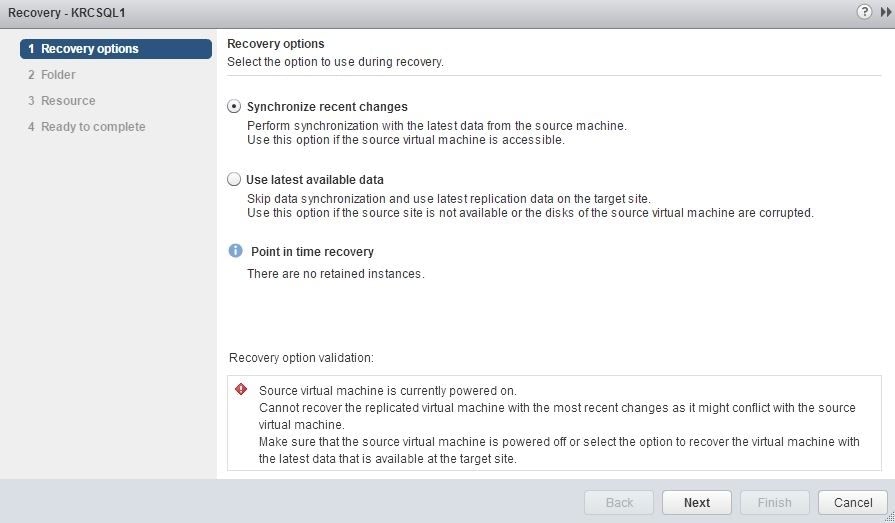Click Next to continue the wizard
Image resolution: width=895 pixels, height=523 pixels.
point(697,502)
